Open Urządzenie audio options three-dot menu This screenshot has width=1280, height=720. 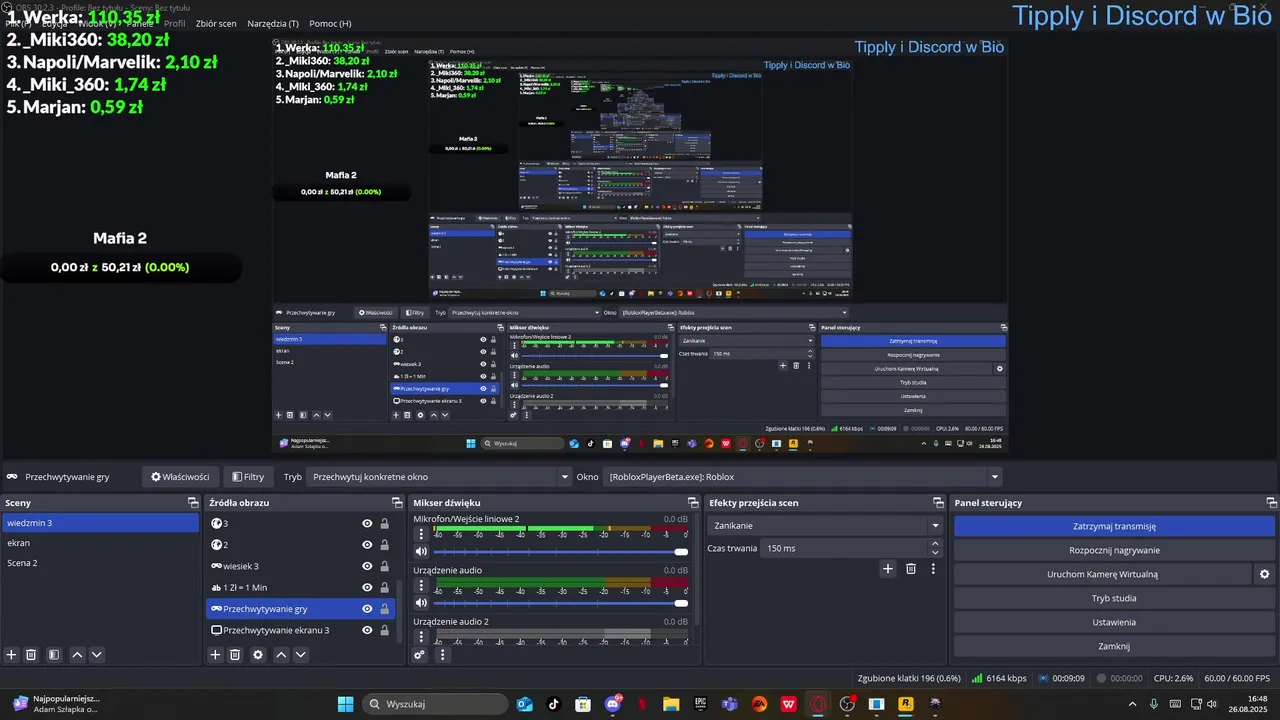[x=421, y=585]
